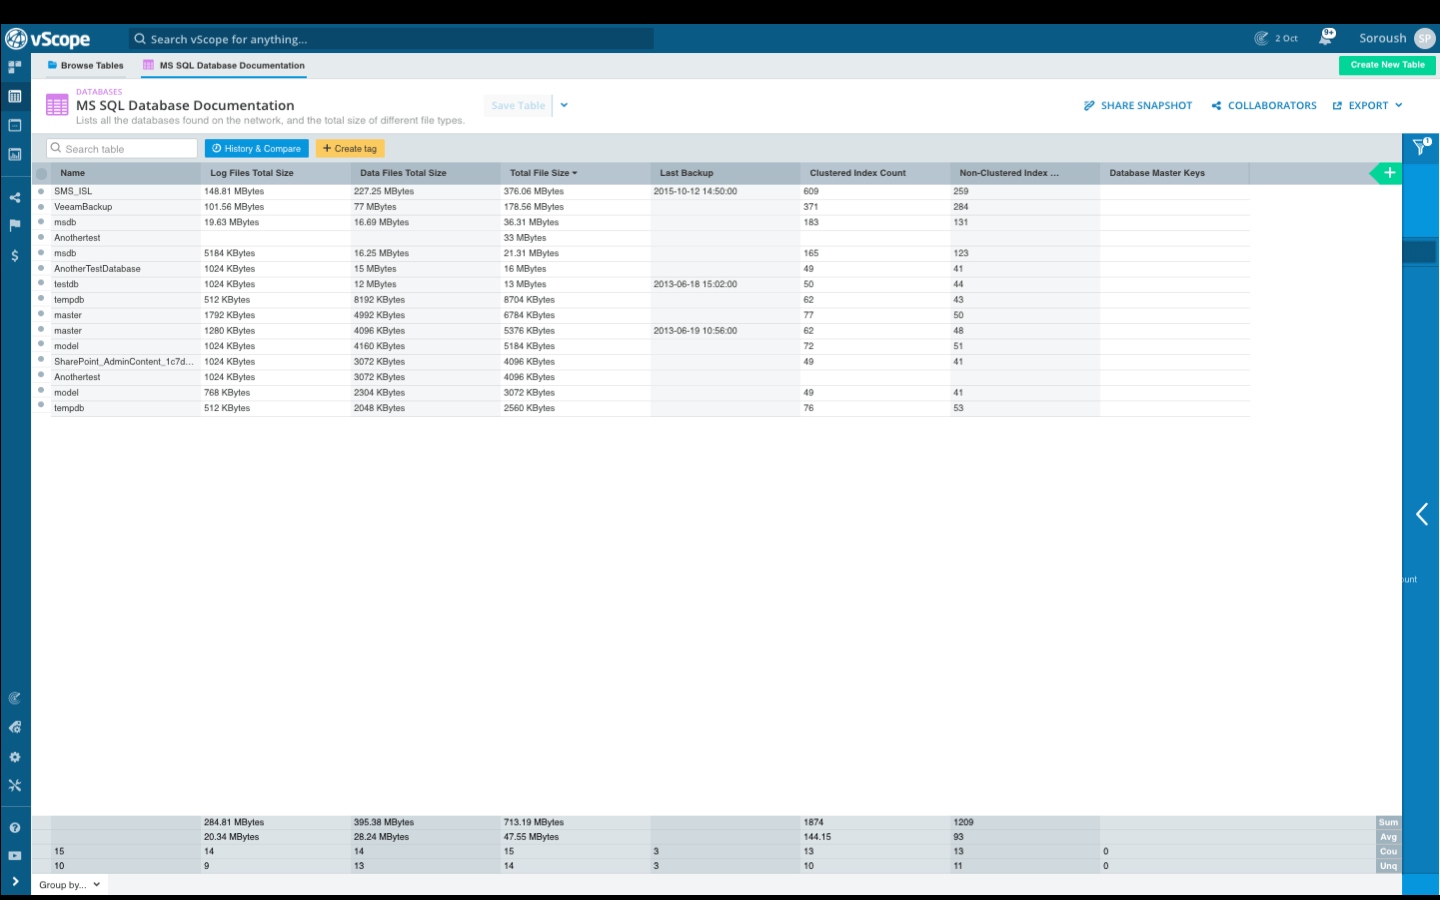Click the Data Files Total Size header
This screenshot has height=900, width=1440.
(x=403, y=173)
